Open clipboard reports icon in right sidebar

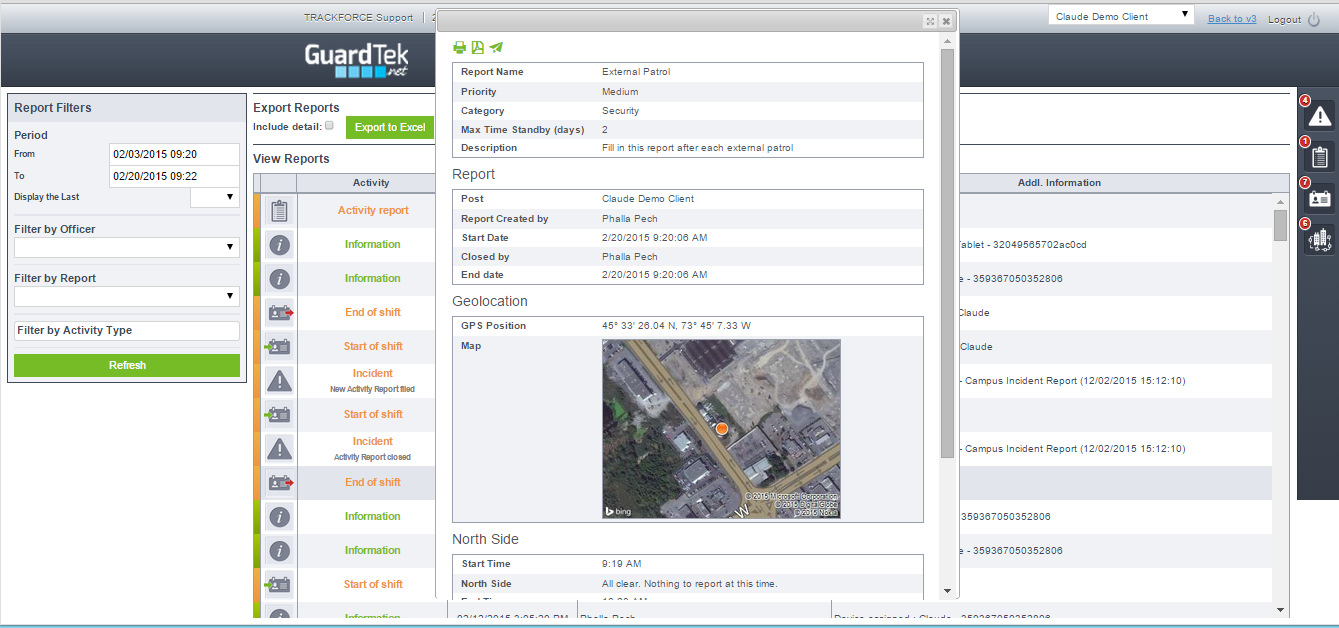pos(1320,157)
